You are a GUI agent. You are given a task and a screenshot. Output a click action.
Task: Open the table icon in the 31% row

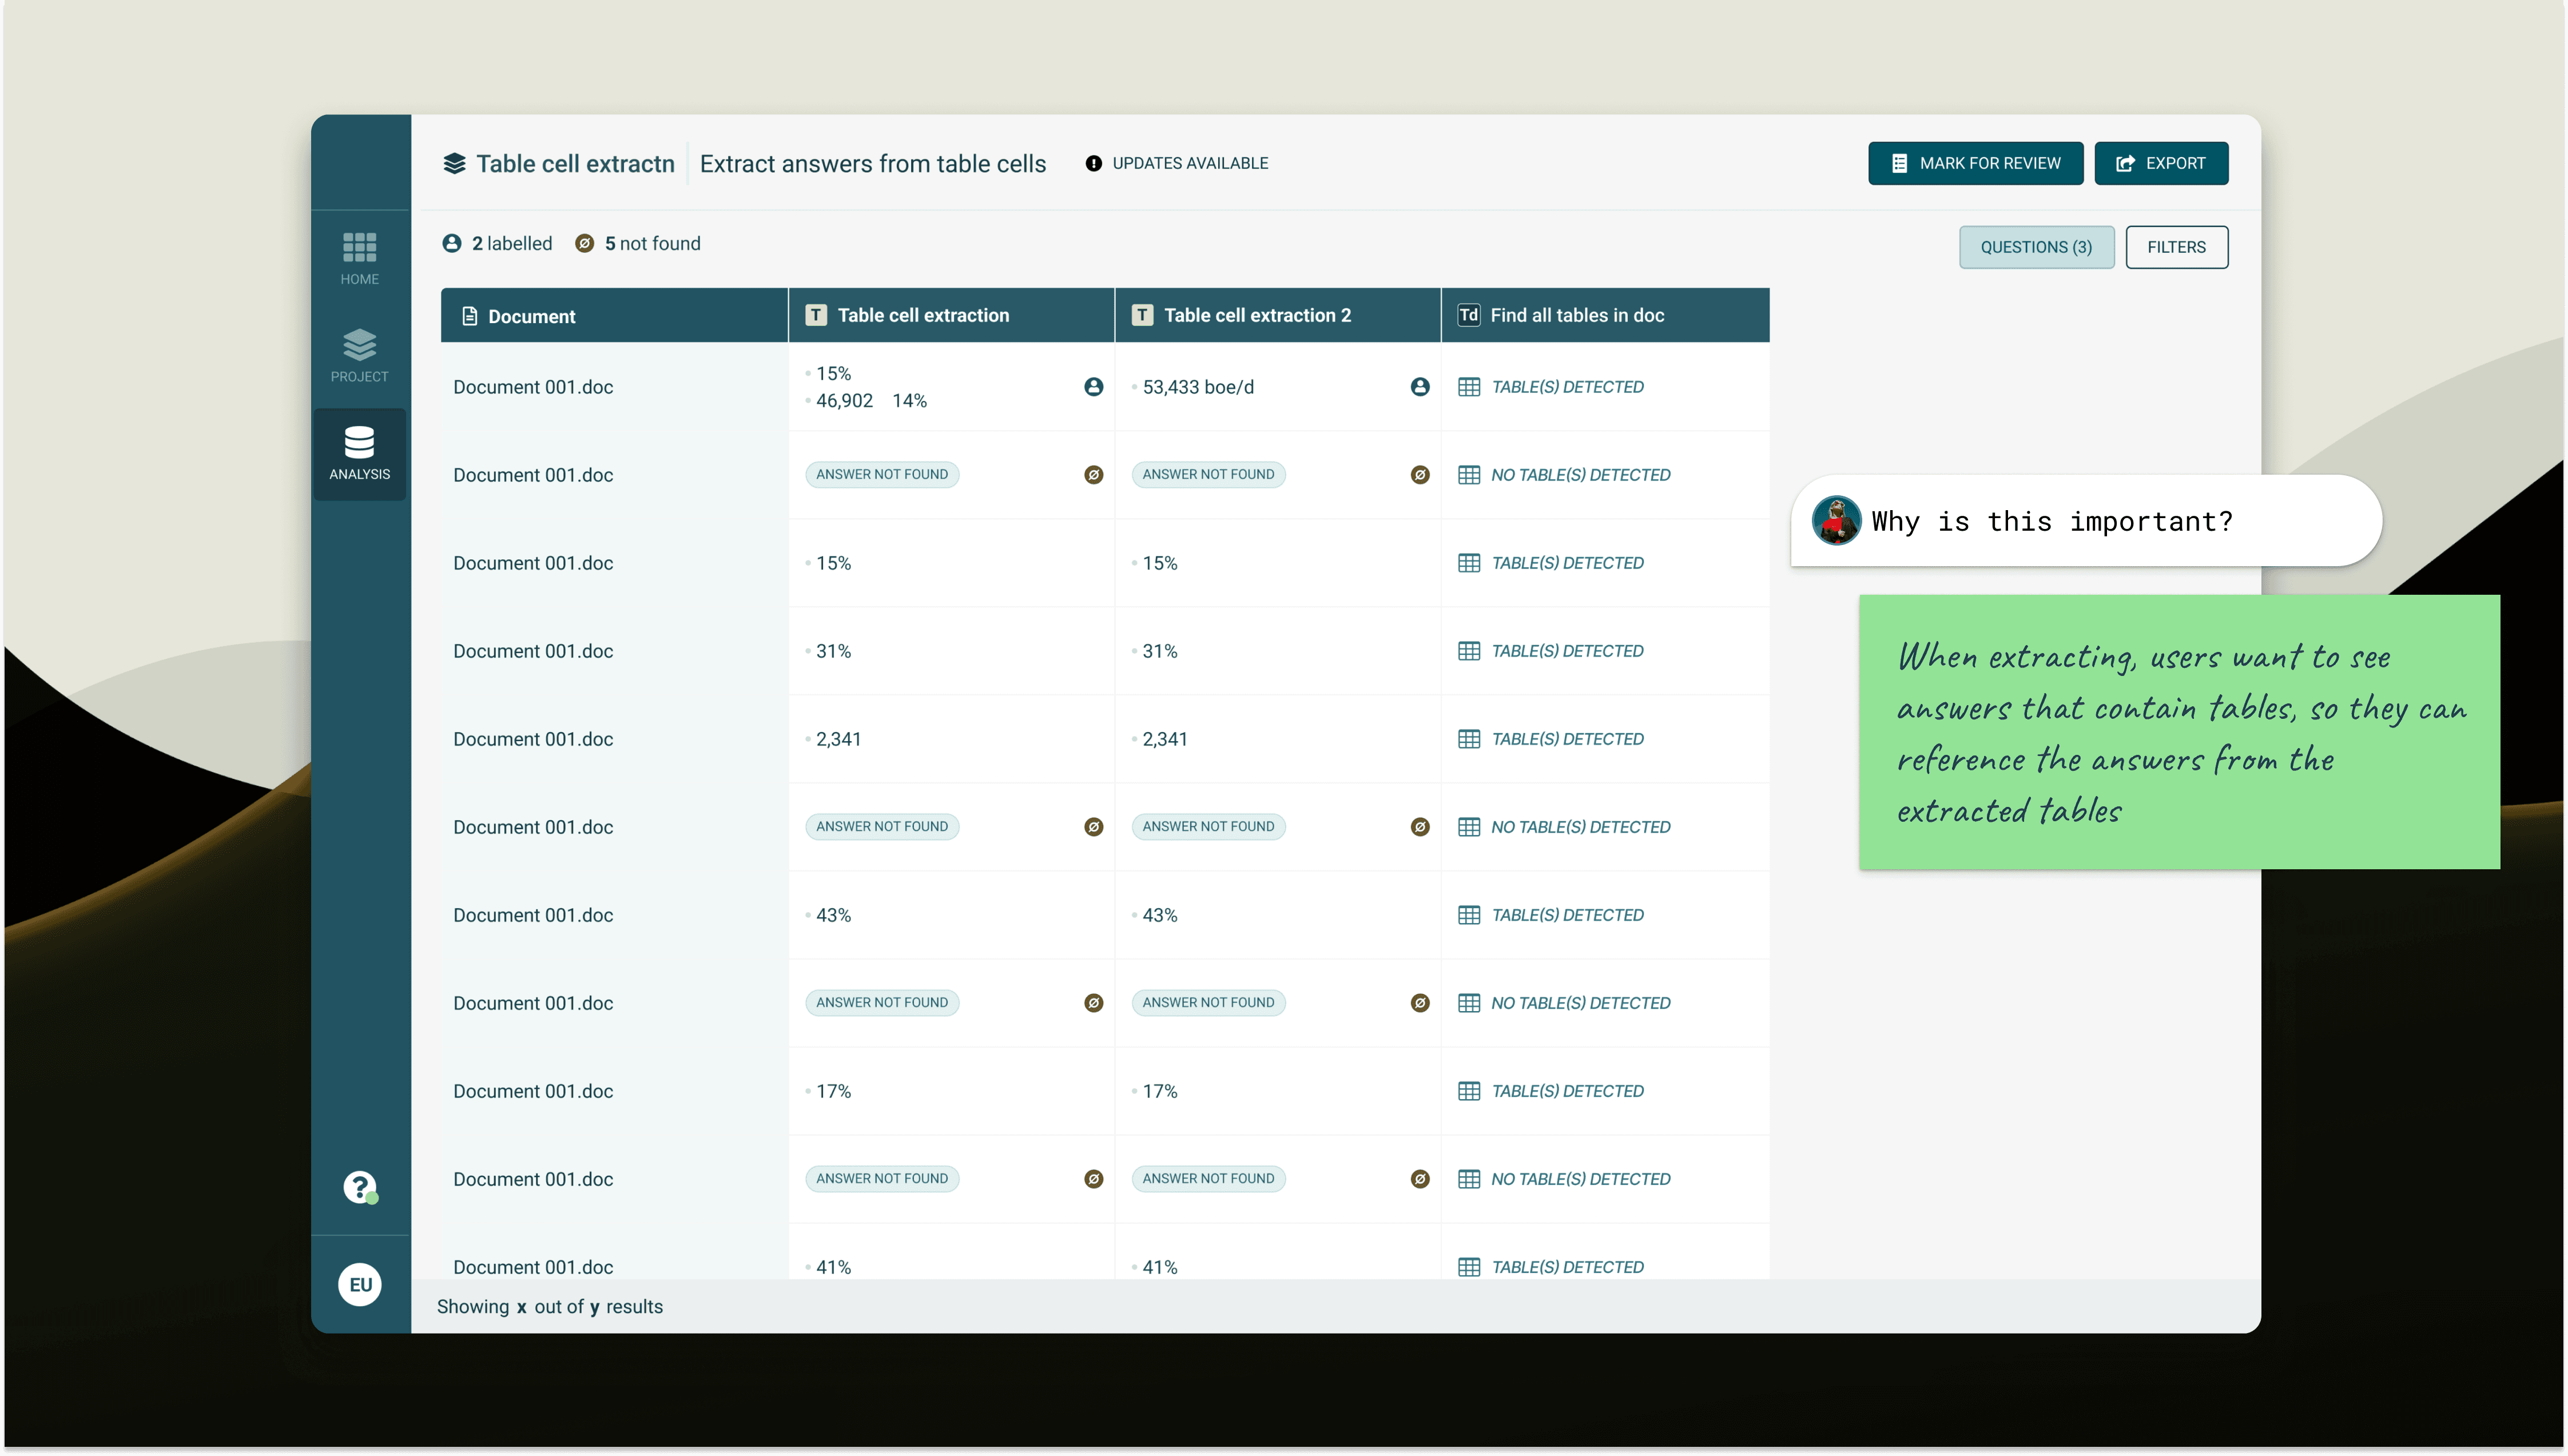(x=1468, y=651)
